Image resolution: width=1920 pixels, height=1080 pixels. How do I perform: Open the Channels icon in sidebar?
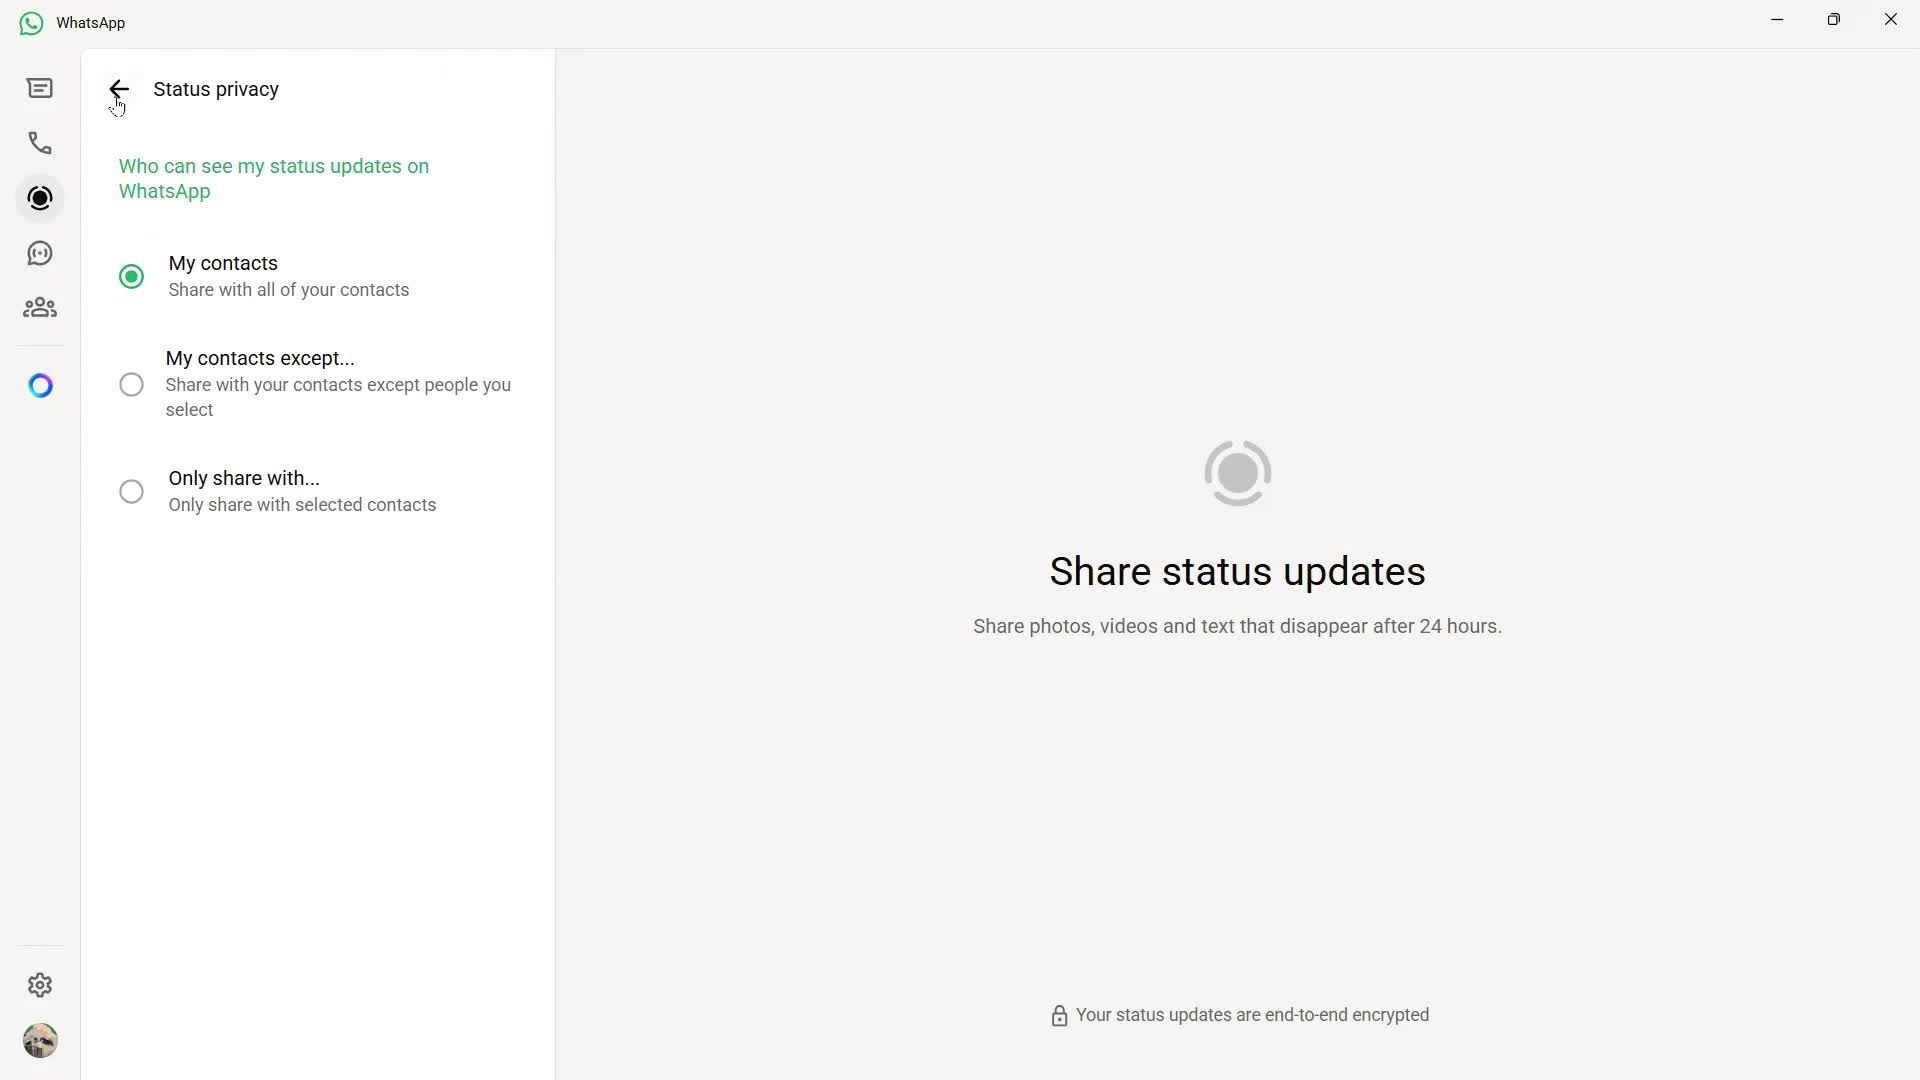(40, 253)
